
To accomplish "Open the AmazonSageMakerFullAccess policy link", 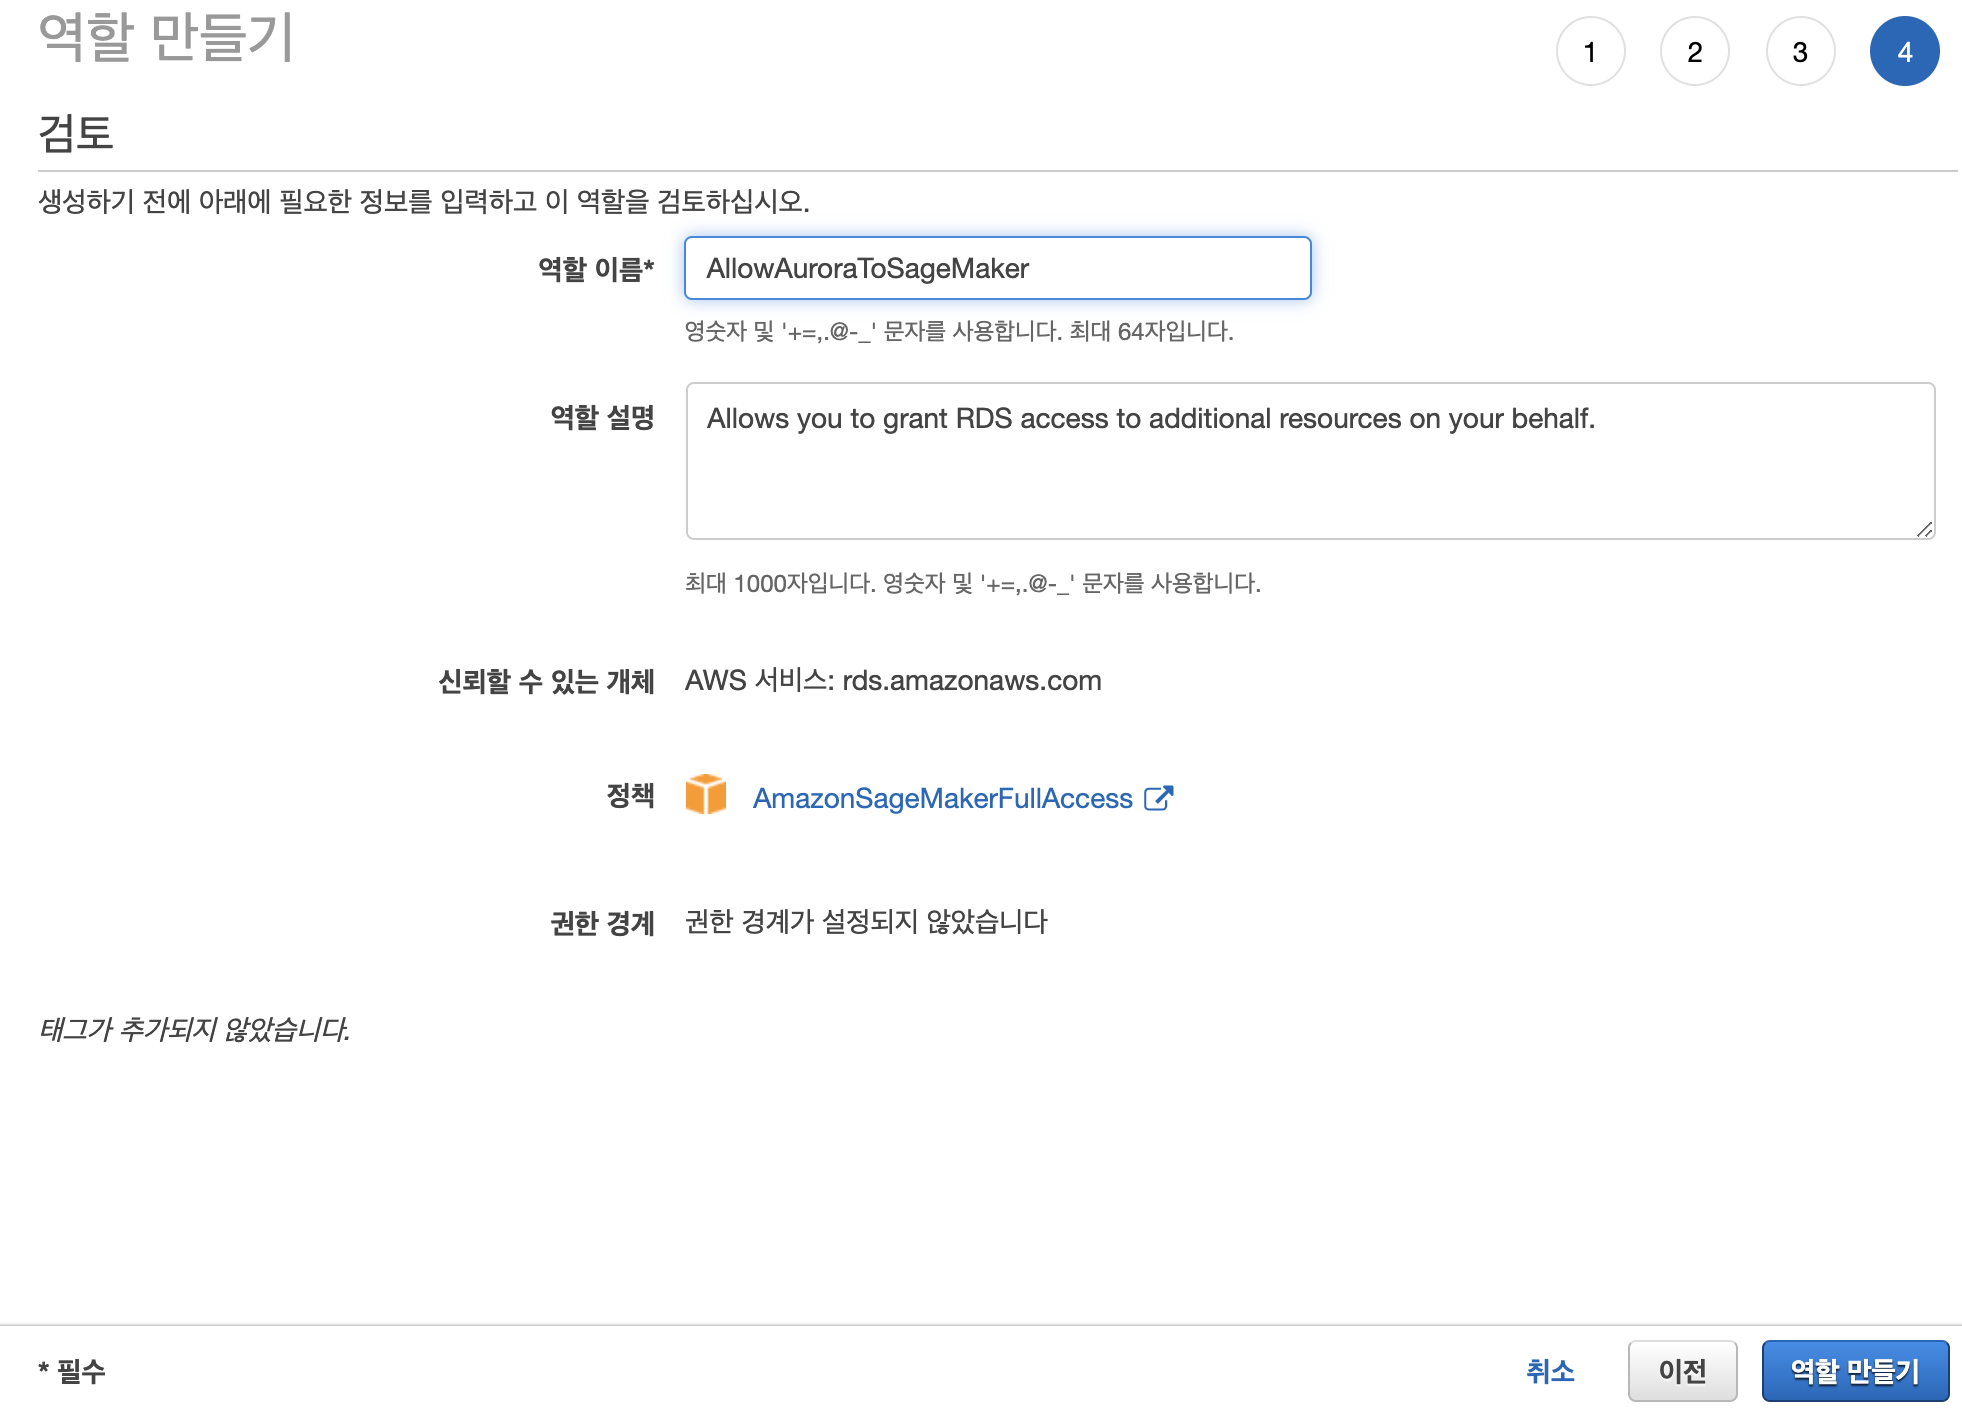I will point(942,798).
